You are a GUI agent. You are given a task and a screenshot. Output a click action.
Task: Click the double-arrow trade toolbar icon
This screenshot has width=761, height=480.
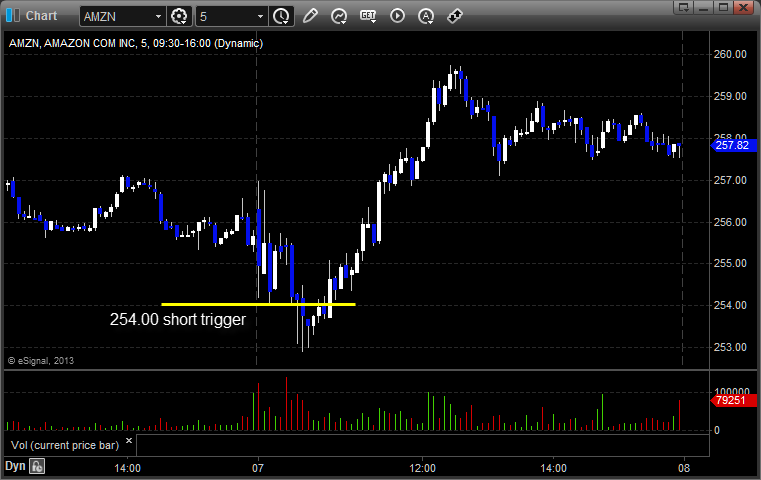point(455,16)
